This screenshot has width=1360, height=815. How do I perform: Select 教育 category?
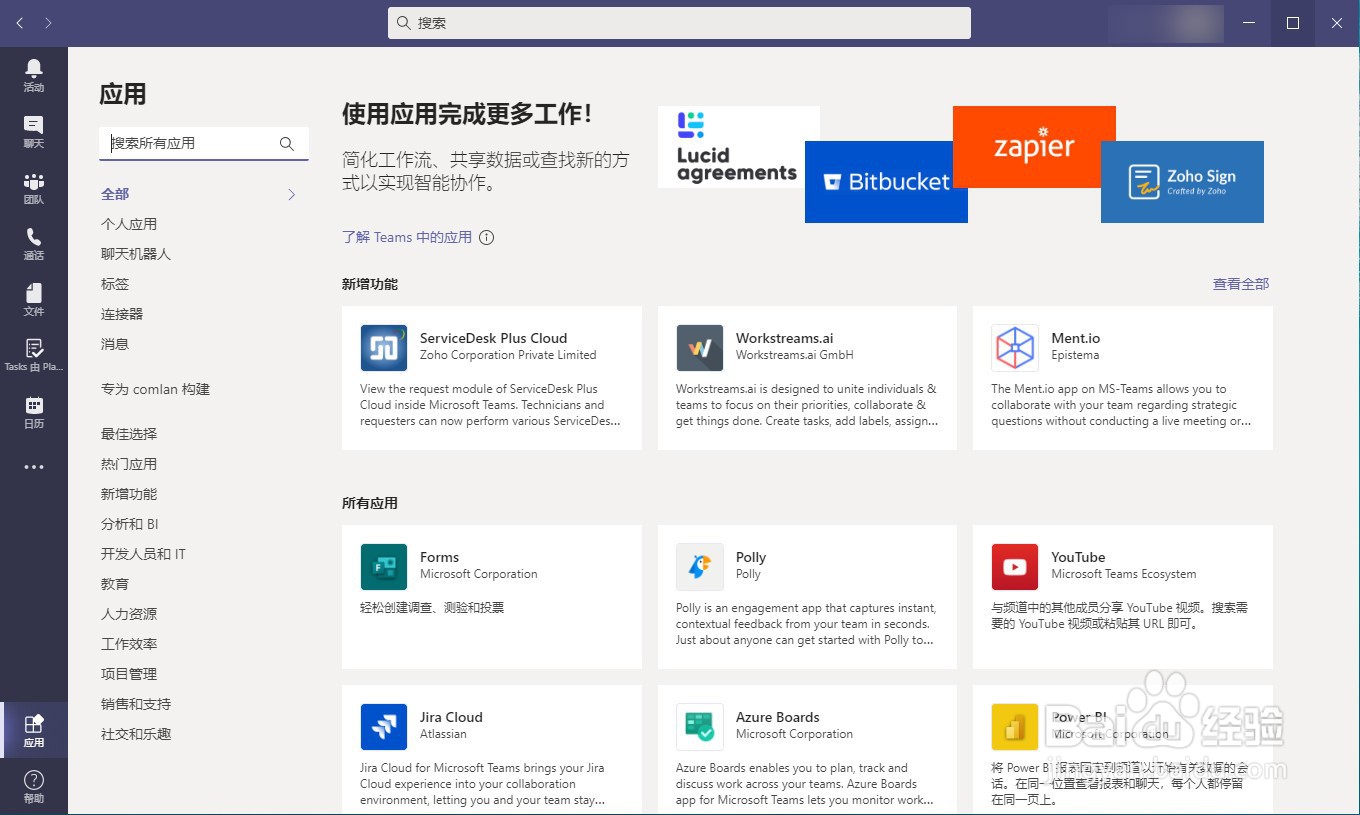pyautogui.click(x=115, y=584)
